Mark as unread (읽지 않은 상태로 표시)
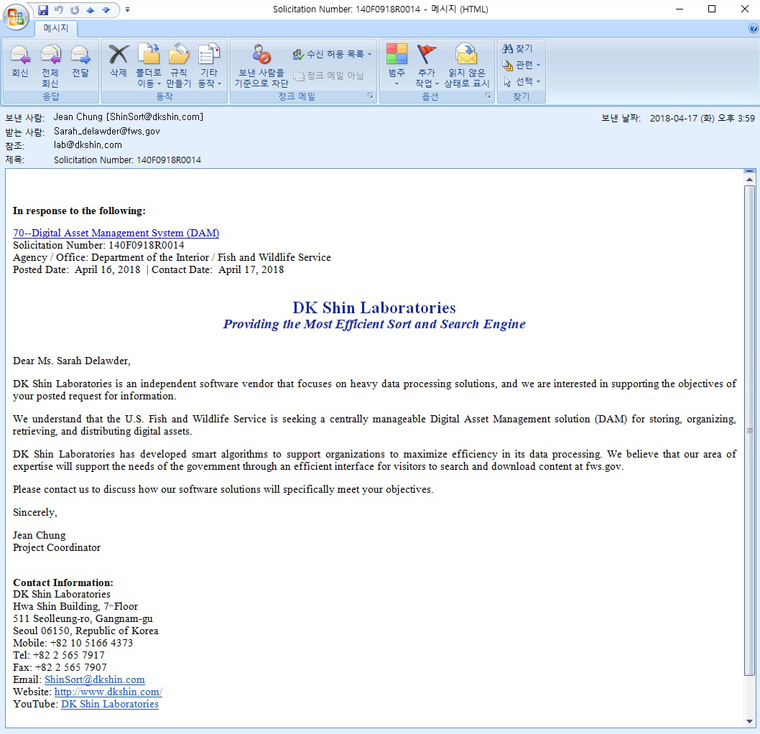This screenshot has width=760, height=734. pyautogui.click(x=467, y=61)
